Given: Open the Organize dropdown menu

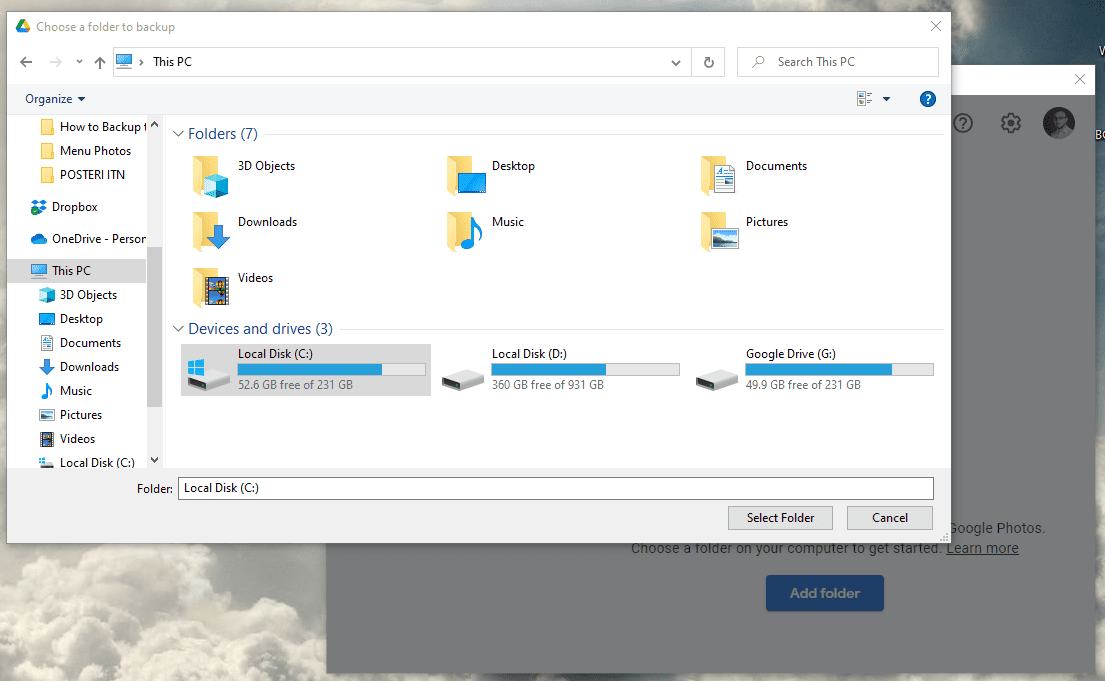Looking at the screenshot, I should (x=55, y=99).
